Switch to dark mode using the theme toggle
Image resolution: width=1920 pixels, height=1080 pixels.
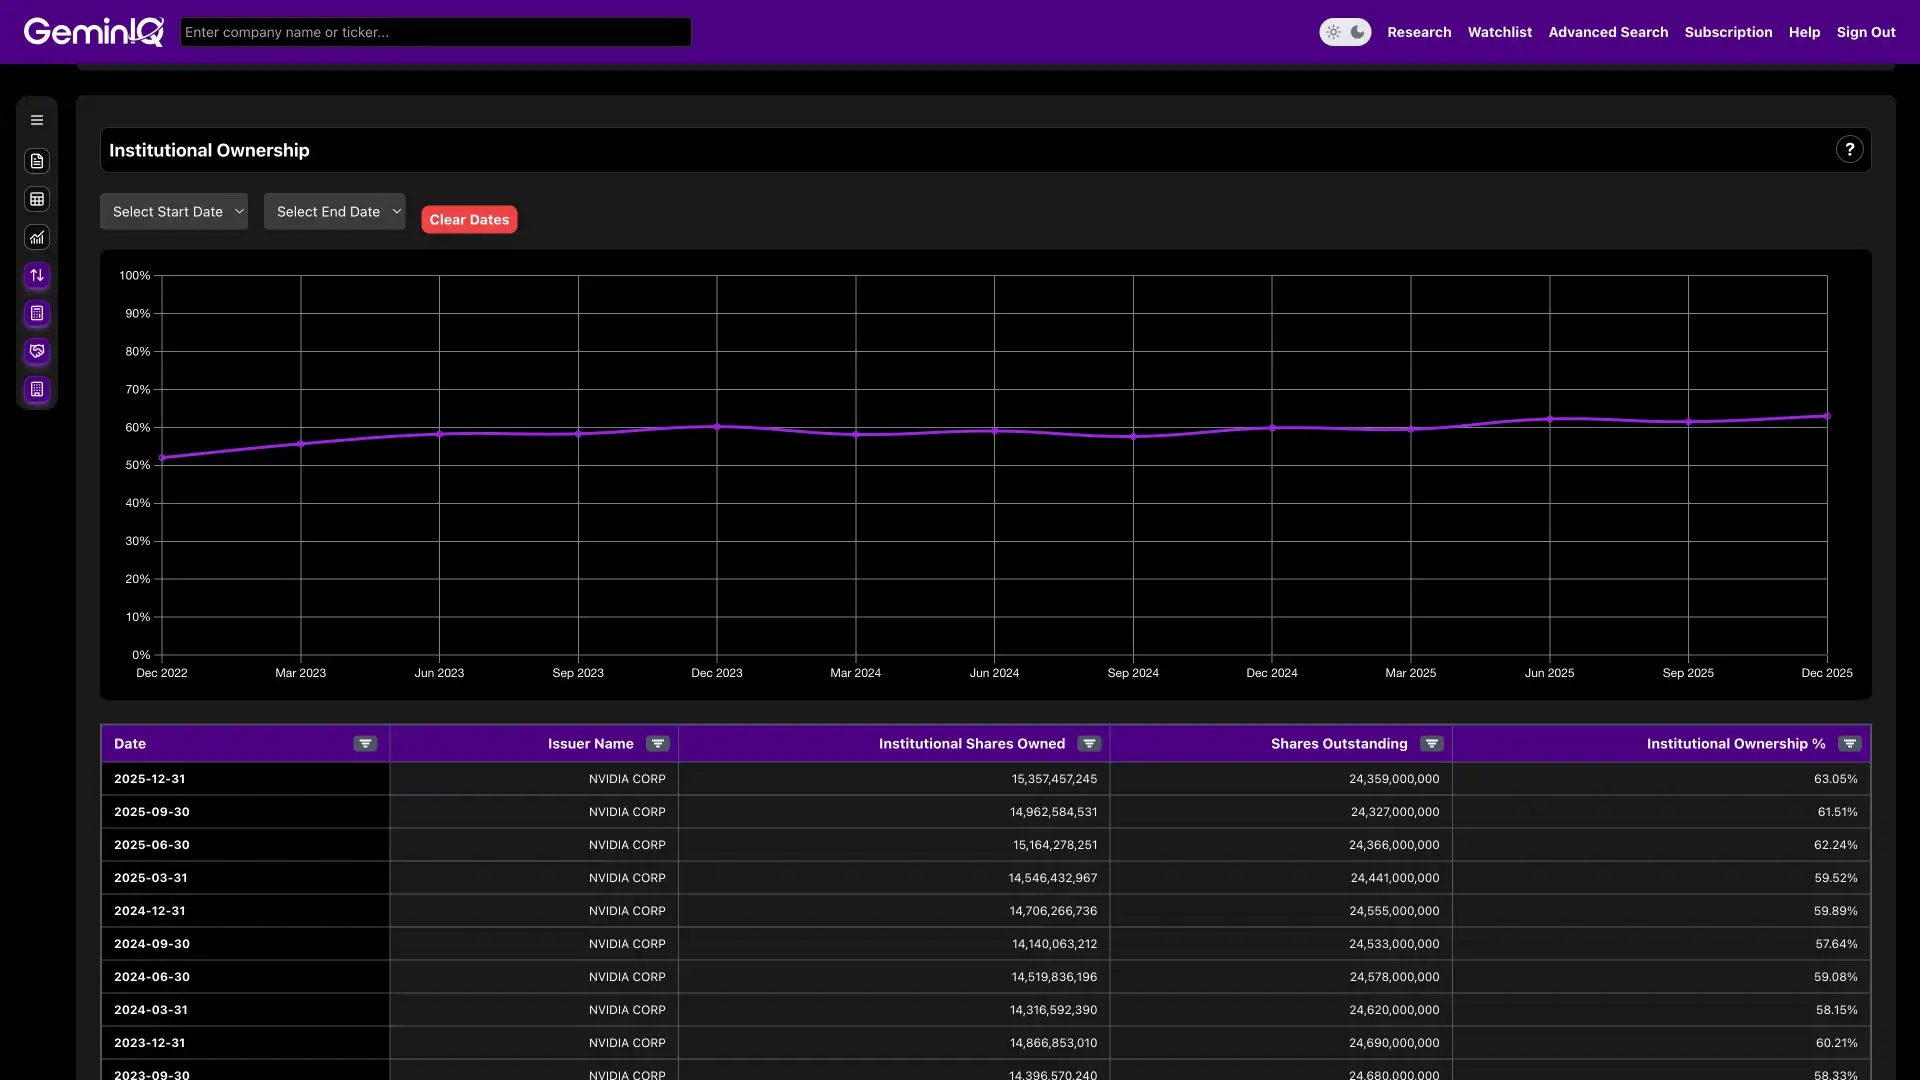point(1357,32)
